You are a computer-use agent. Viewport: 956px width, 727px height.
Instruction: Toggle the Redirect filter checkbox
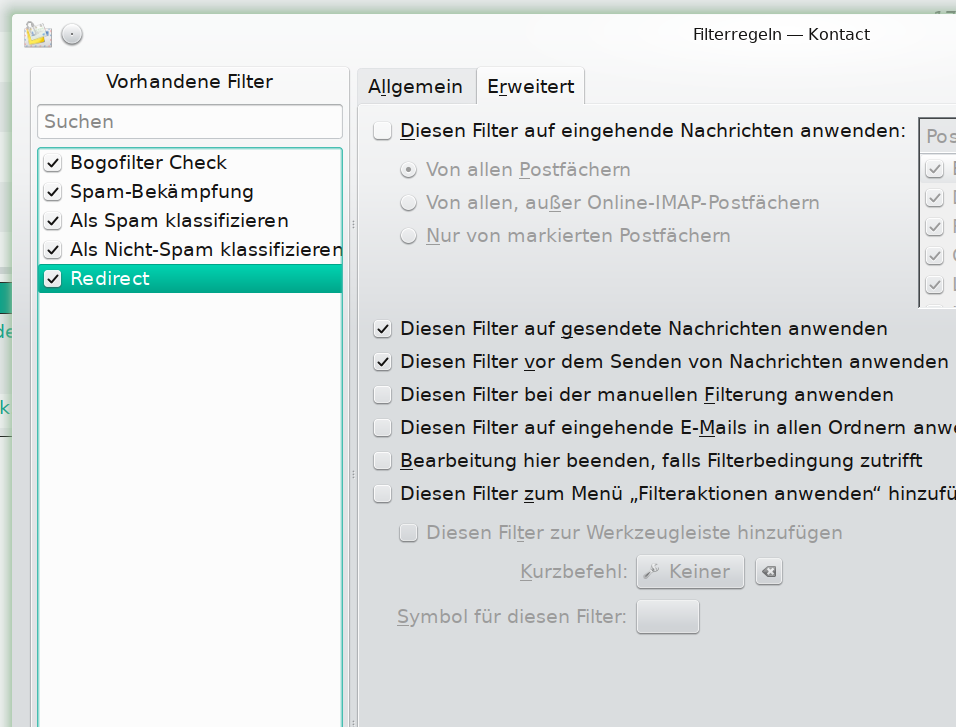pos(53,279)
